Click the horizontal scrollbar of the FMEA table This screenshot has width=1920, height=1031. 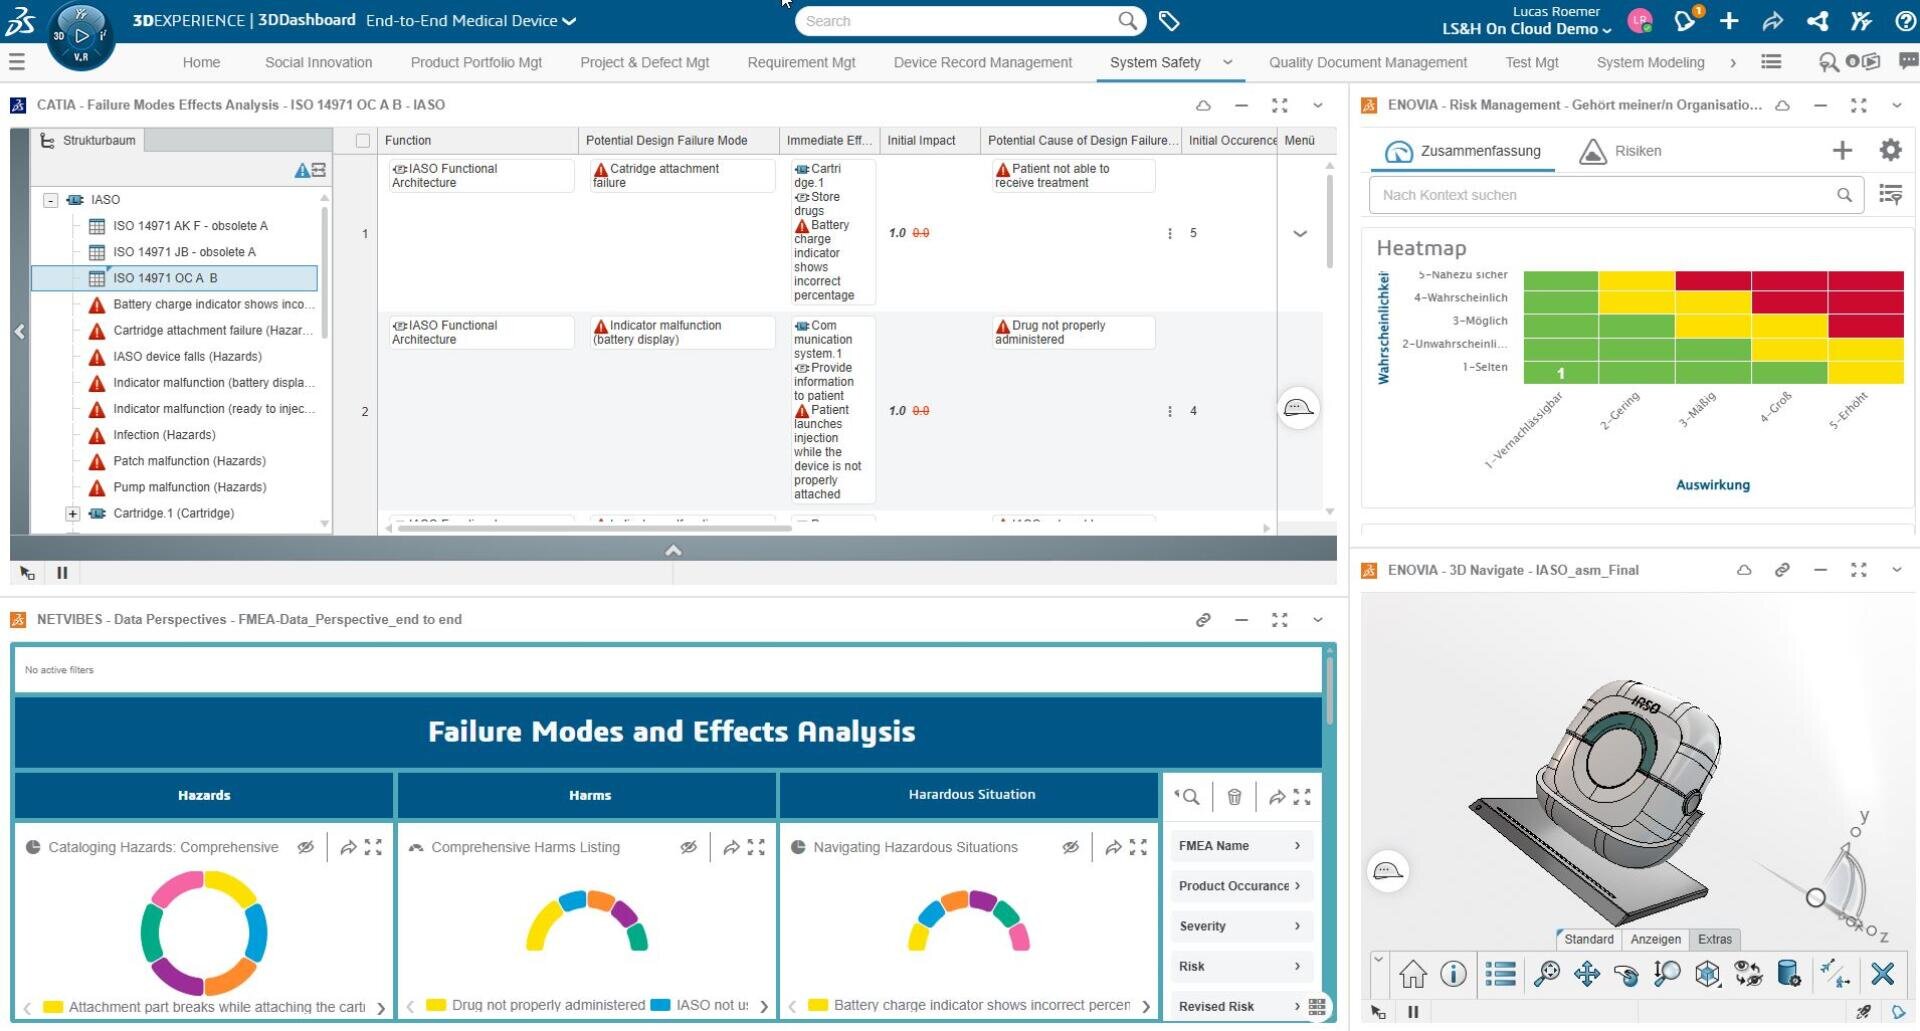click(594, 528)
